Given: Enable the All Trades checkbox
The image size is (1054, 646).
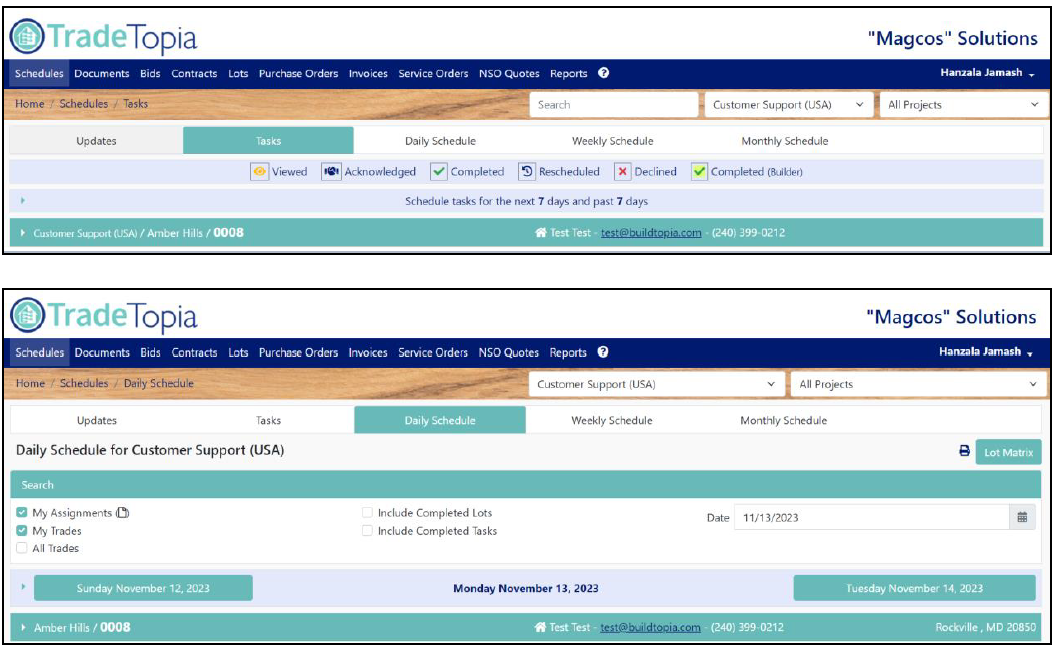Looking at the screenshot, I should [x=22, y=548].
